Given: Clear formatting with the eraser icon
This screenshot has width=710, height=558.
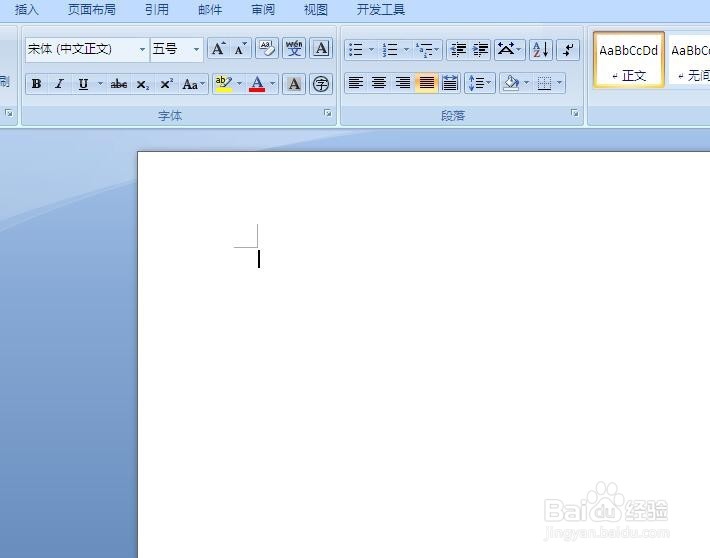Looking at the screenshot, I should pos(267,48).
